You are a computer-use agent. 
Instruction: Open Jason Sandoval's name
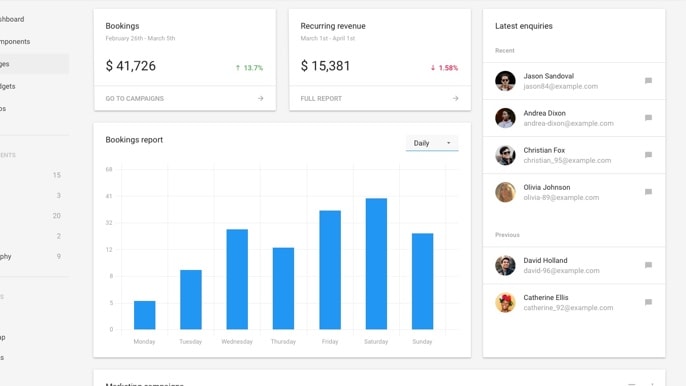click(x=549, y=76)
